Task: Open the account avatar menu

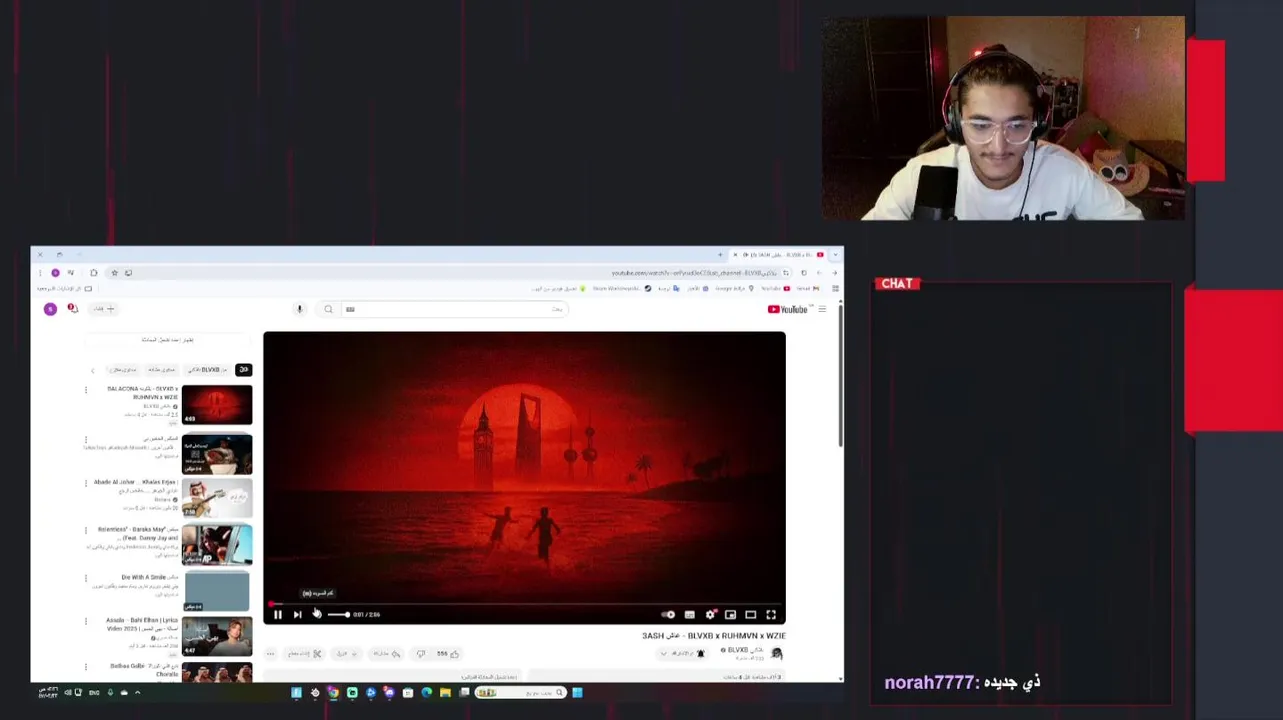Action: pyautogui.click(x=50, y=309)
